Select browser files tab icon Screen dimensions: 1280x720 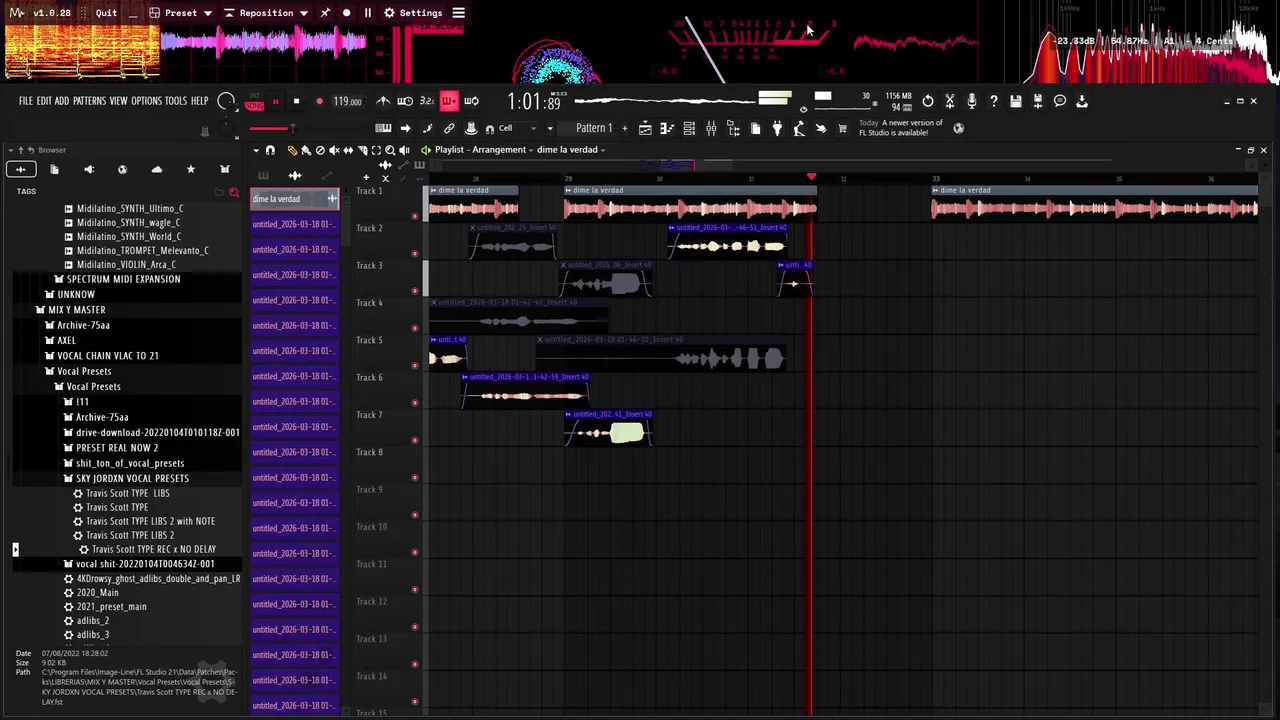pyautogui.click(x=54, y=170)
